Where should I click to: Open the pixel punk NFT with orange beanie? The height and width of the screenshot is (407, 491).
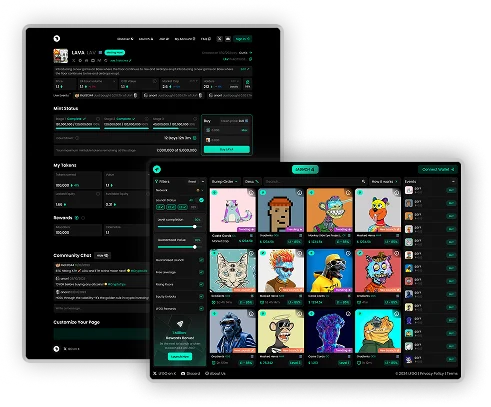(x=281, y=210)
